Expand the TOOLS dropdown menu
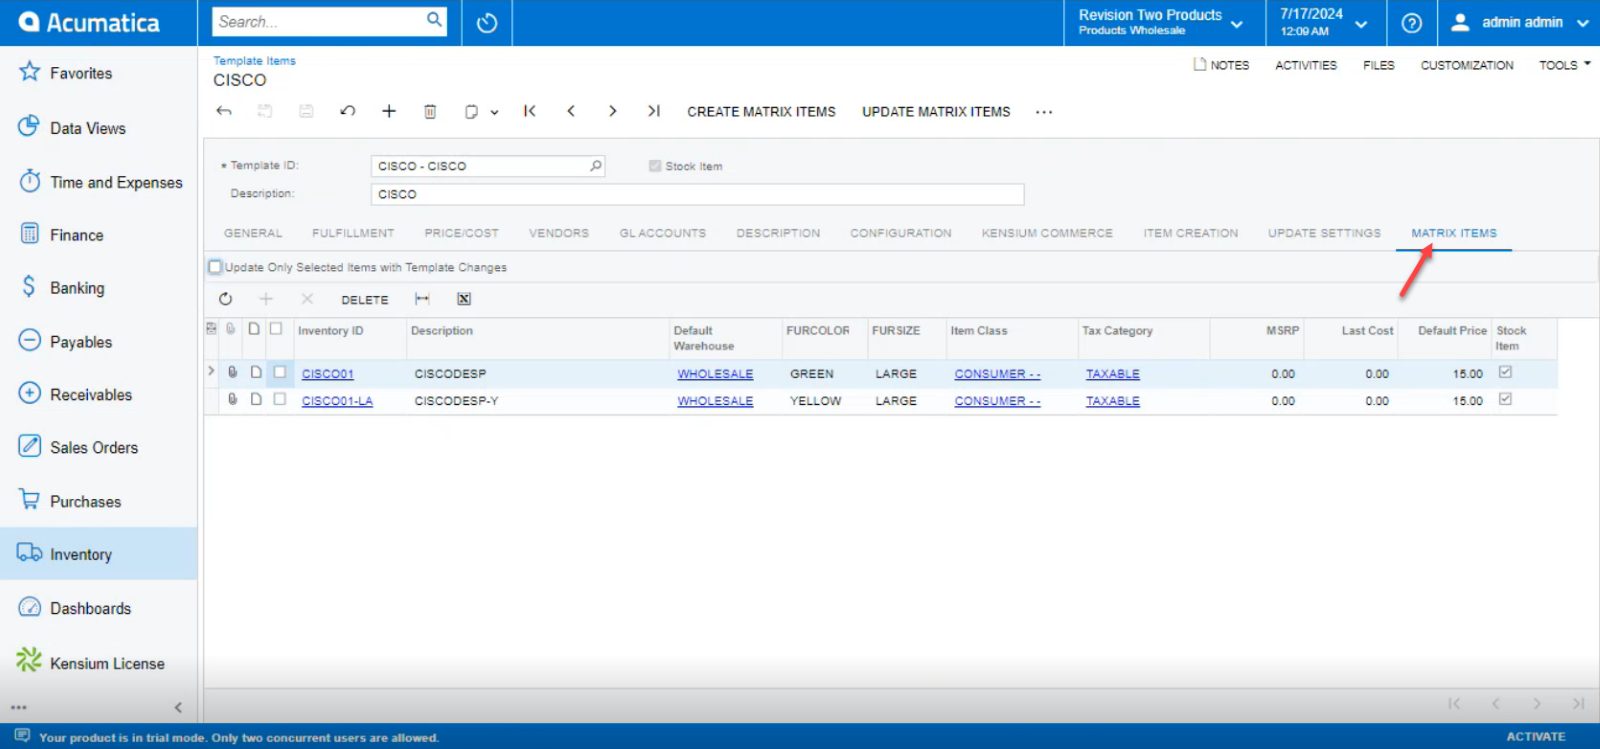 click(x=1565, y=65)
